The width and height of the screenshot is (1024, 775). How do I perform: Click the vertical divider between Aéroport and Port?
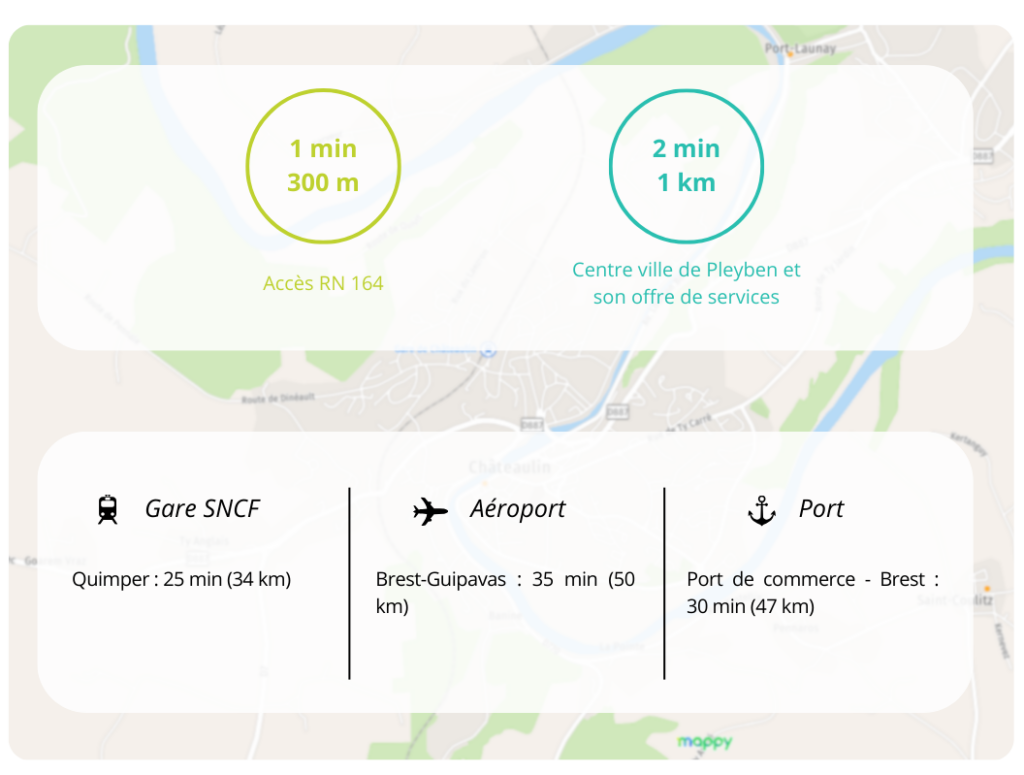click(x=664, y=583)
